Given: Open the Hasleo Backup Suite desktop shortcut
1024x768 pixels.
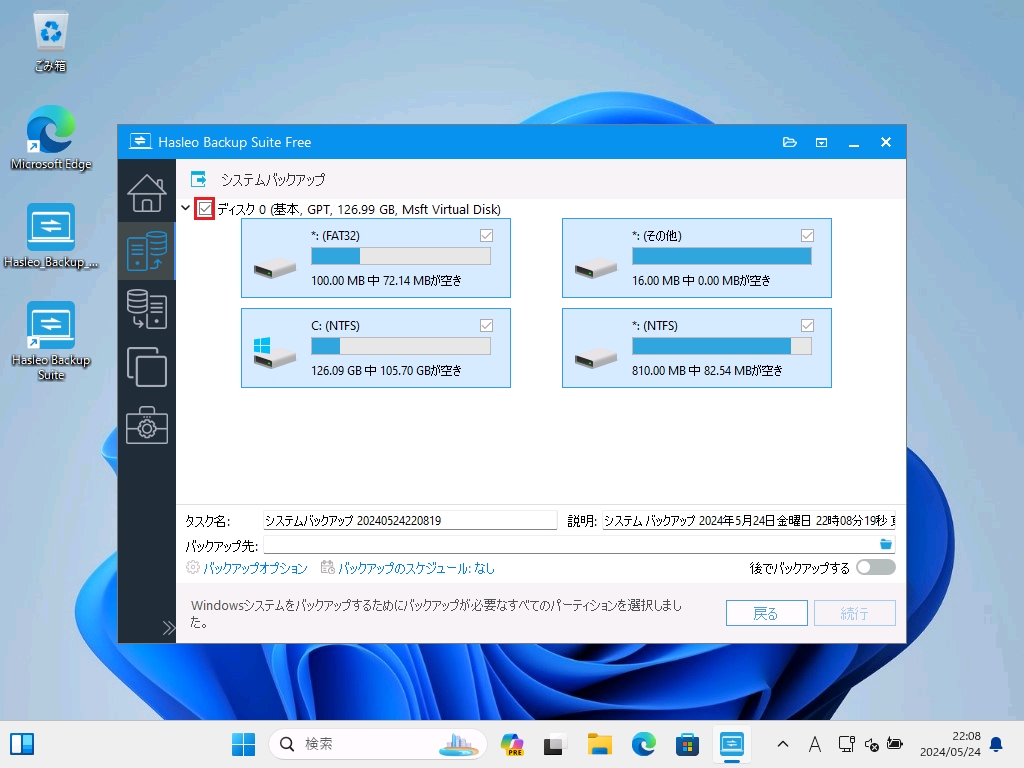Looking at the screenshot, I should pos(51,341).
